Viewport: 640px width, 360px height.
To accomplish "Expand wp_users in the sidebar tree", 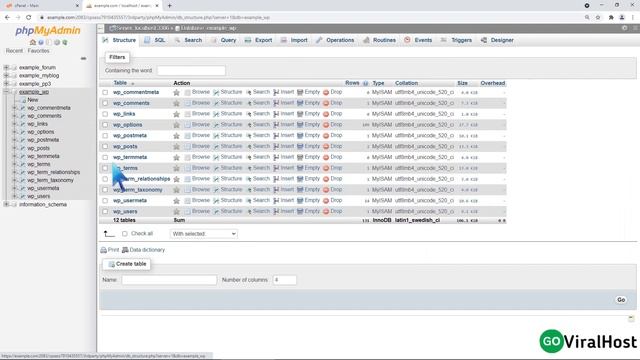I will (14, 196).
